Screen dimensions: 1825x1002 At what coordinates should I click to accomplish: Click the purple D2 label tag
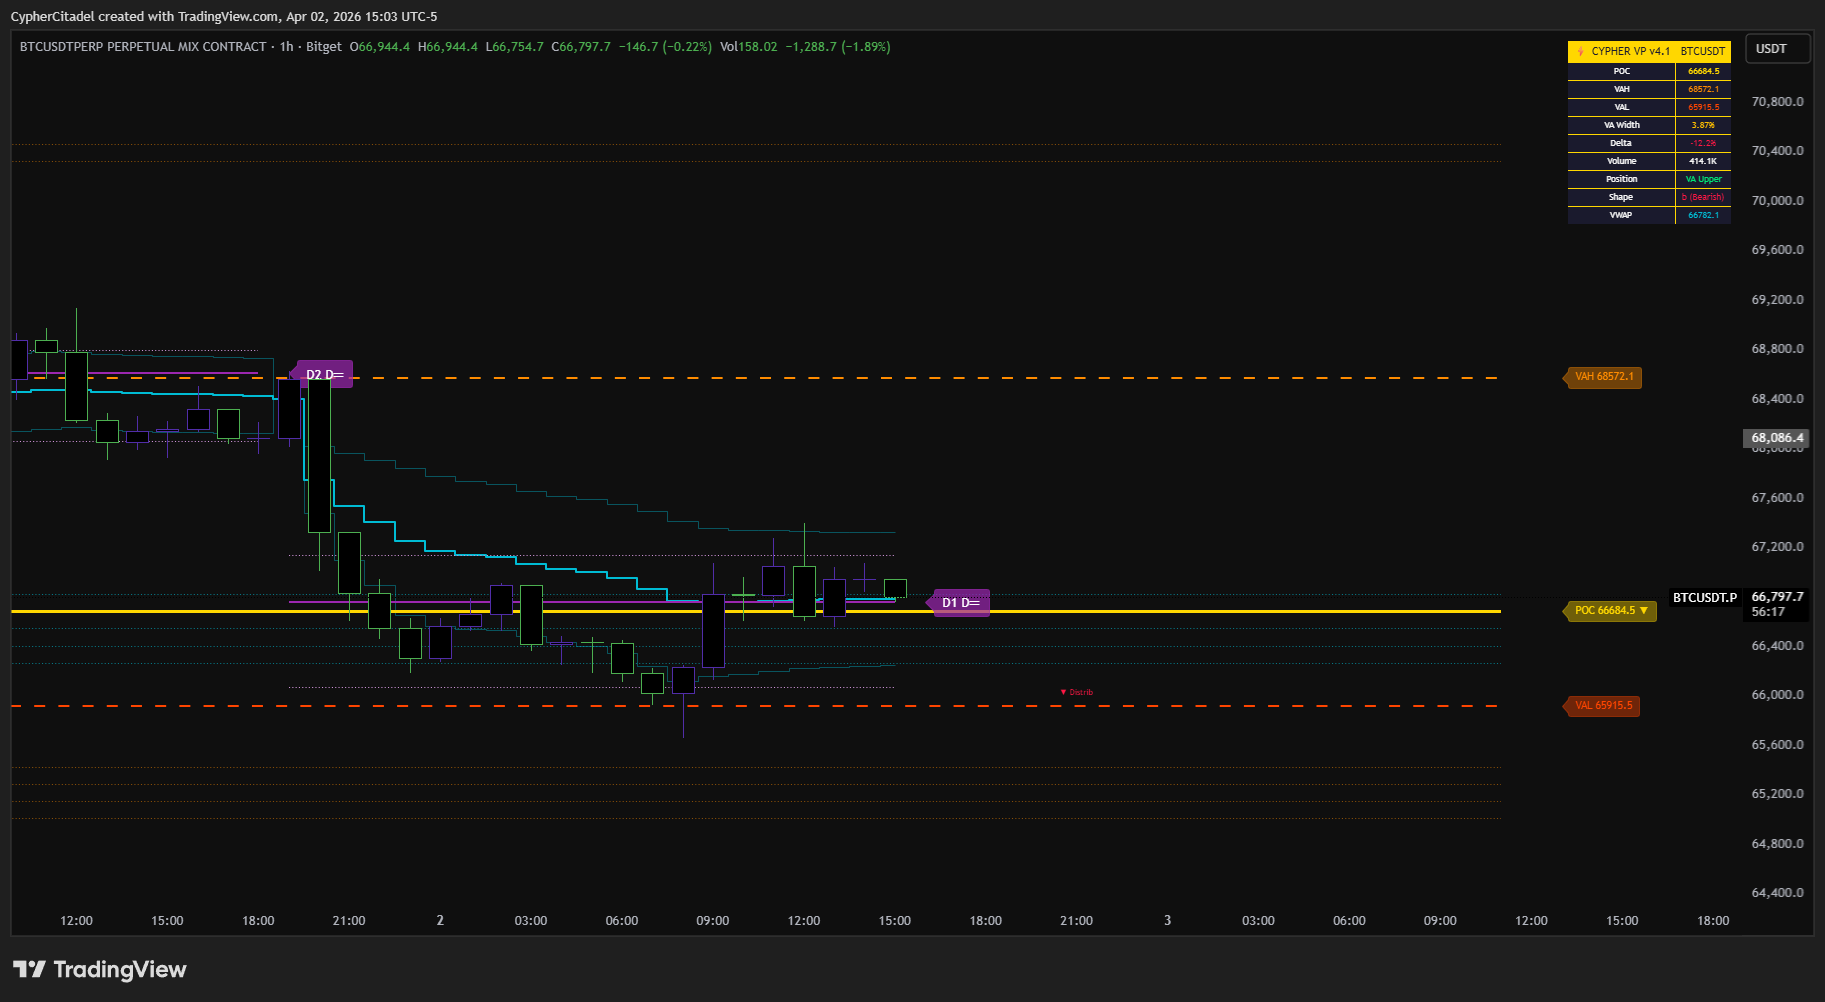click(x=325, y=375)
